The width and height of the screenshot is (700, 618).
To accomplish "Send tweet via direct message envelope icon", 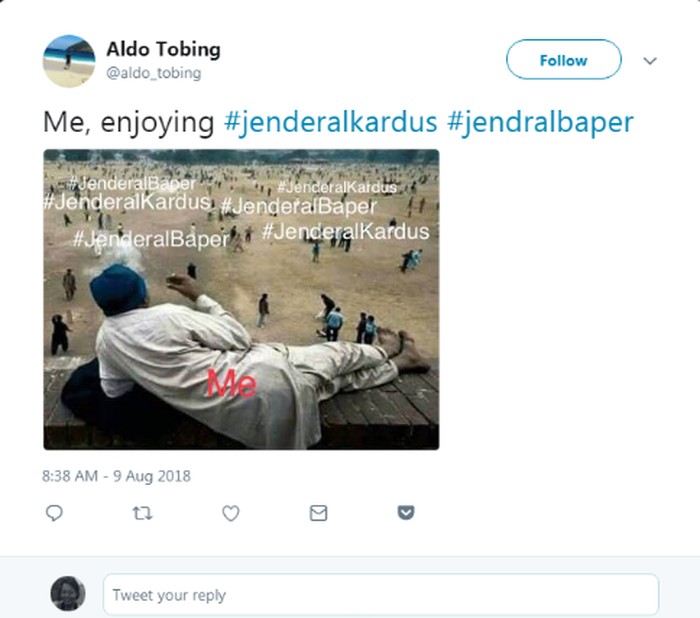I will click(318, 513).
